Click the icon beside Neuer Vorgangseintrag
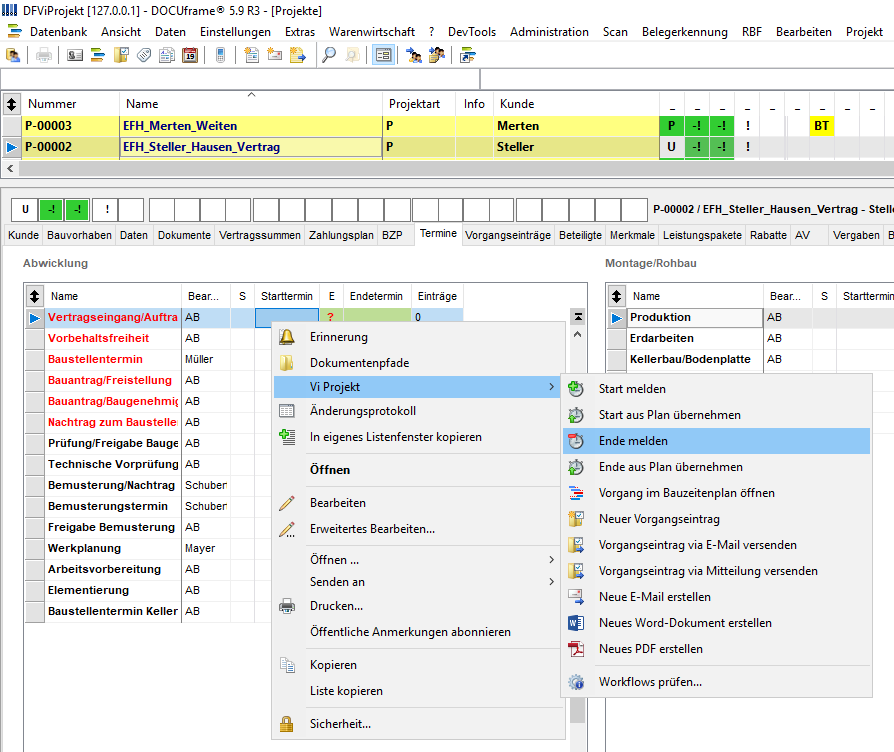The width and height of the screenshot is (894, 752). coord(576,519)
